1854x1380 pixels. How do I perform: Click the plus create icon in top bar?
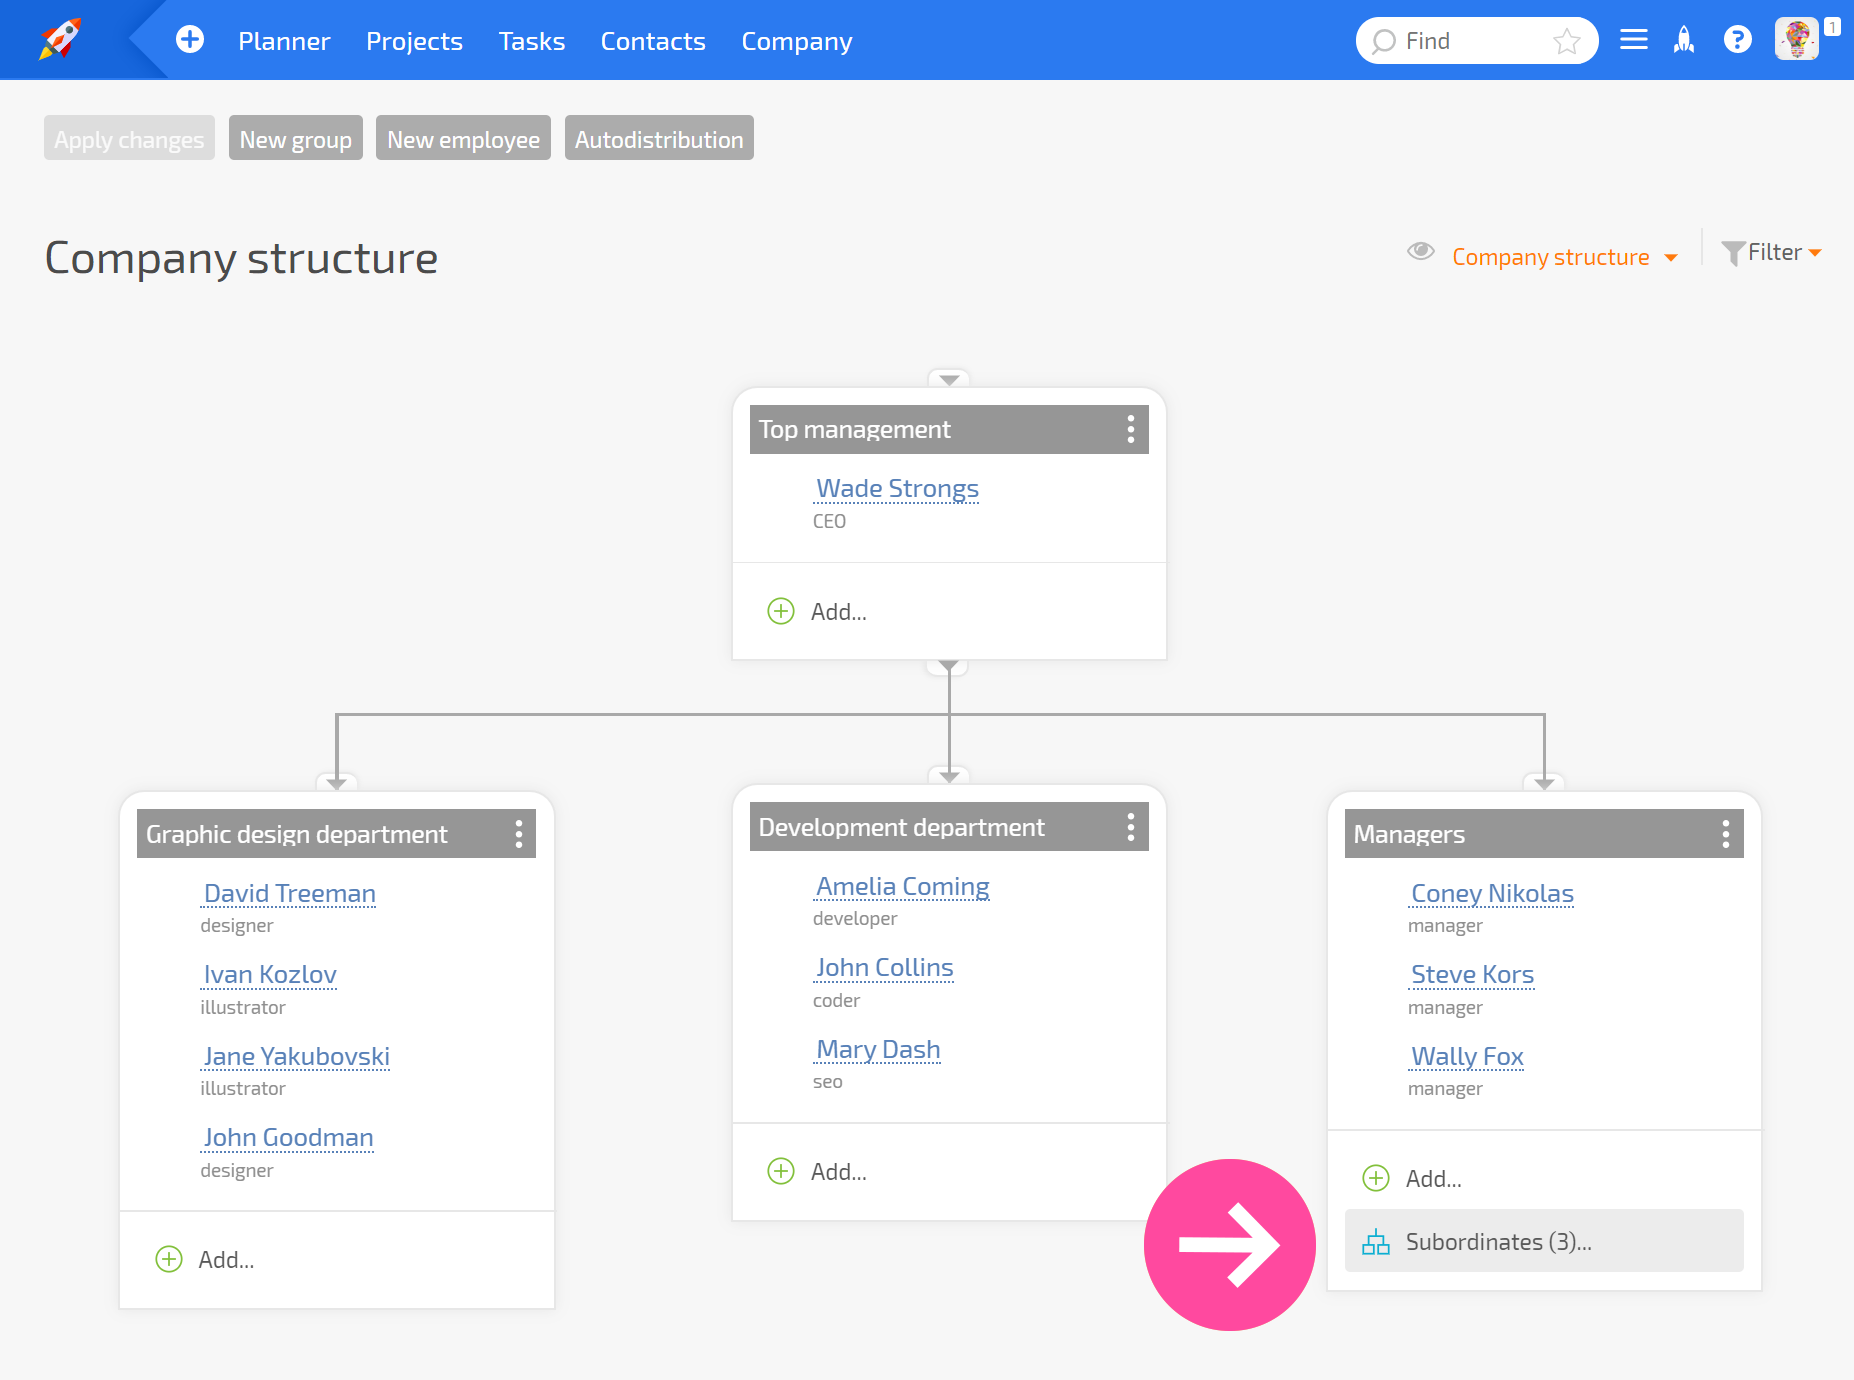(190, 40)
